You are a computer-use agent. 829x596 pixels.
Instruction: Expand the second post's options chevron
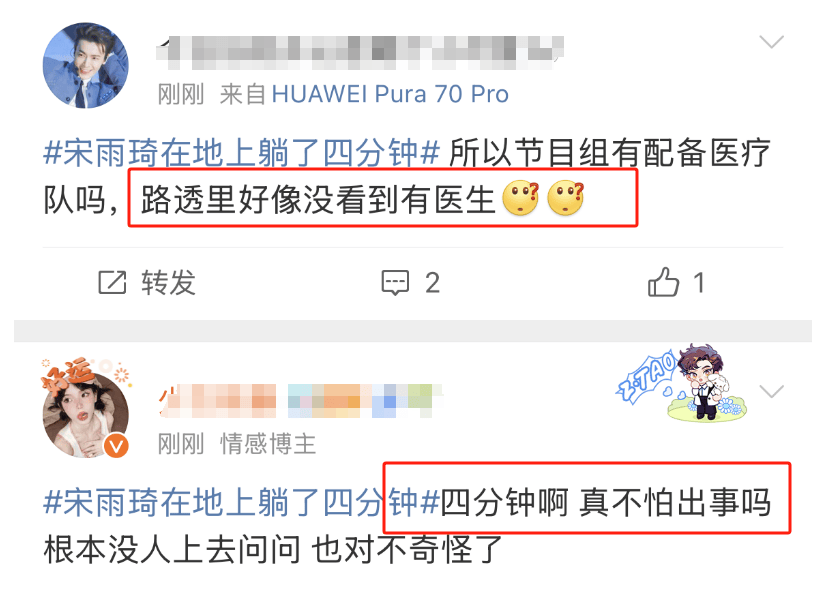tap(771, 391)
